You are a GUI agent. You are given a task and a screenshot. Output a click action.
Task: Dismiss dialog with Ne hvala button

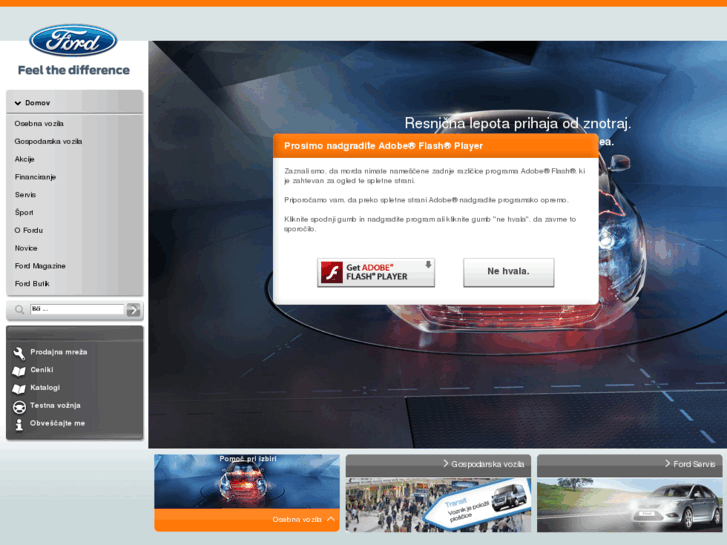[509, 272]
